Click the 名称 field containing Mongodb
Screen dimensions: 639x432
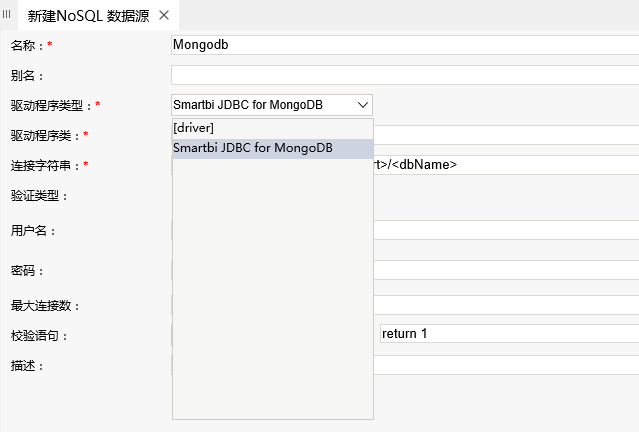[405, 45]
